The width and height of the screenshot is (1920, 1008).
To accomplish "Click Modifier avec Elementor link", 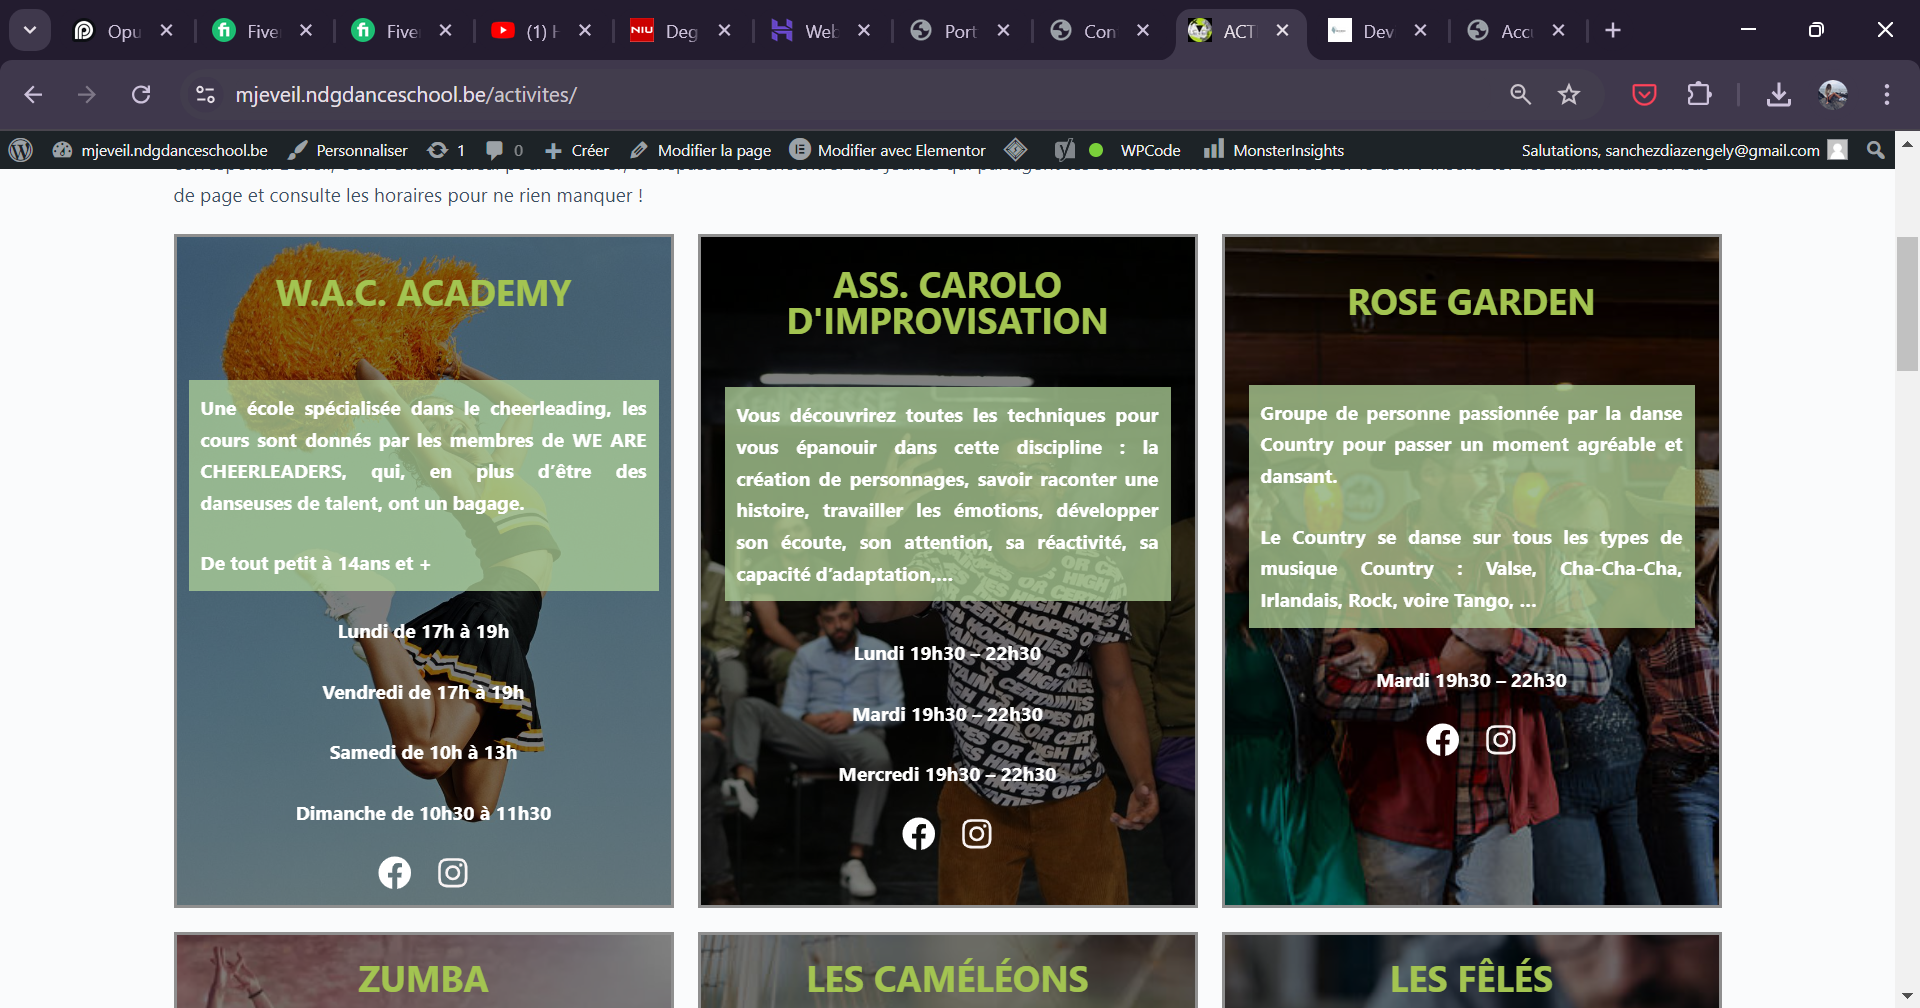I will (x=888, y=150).
